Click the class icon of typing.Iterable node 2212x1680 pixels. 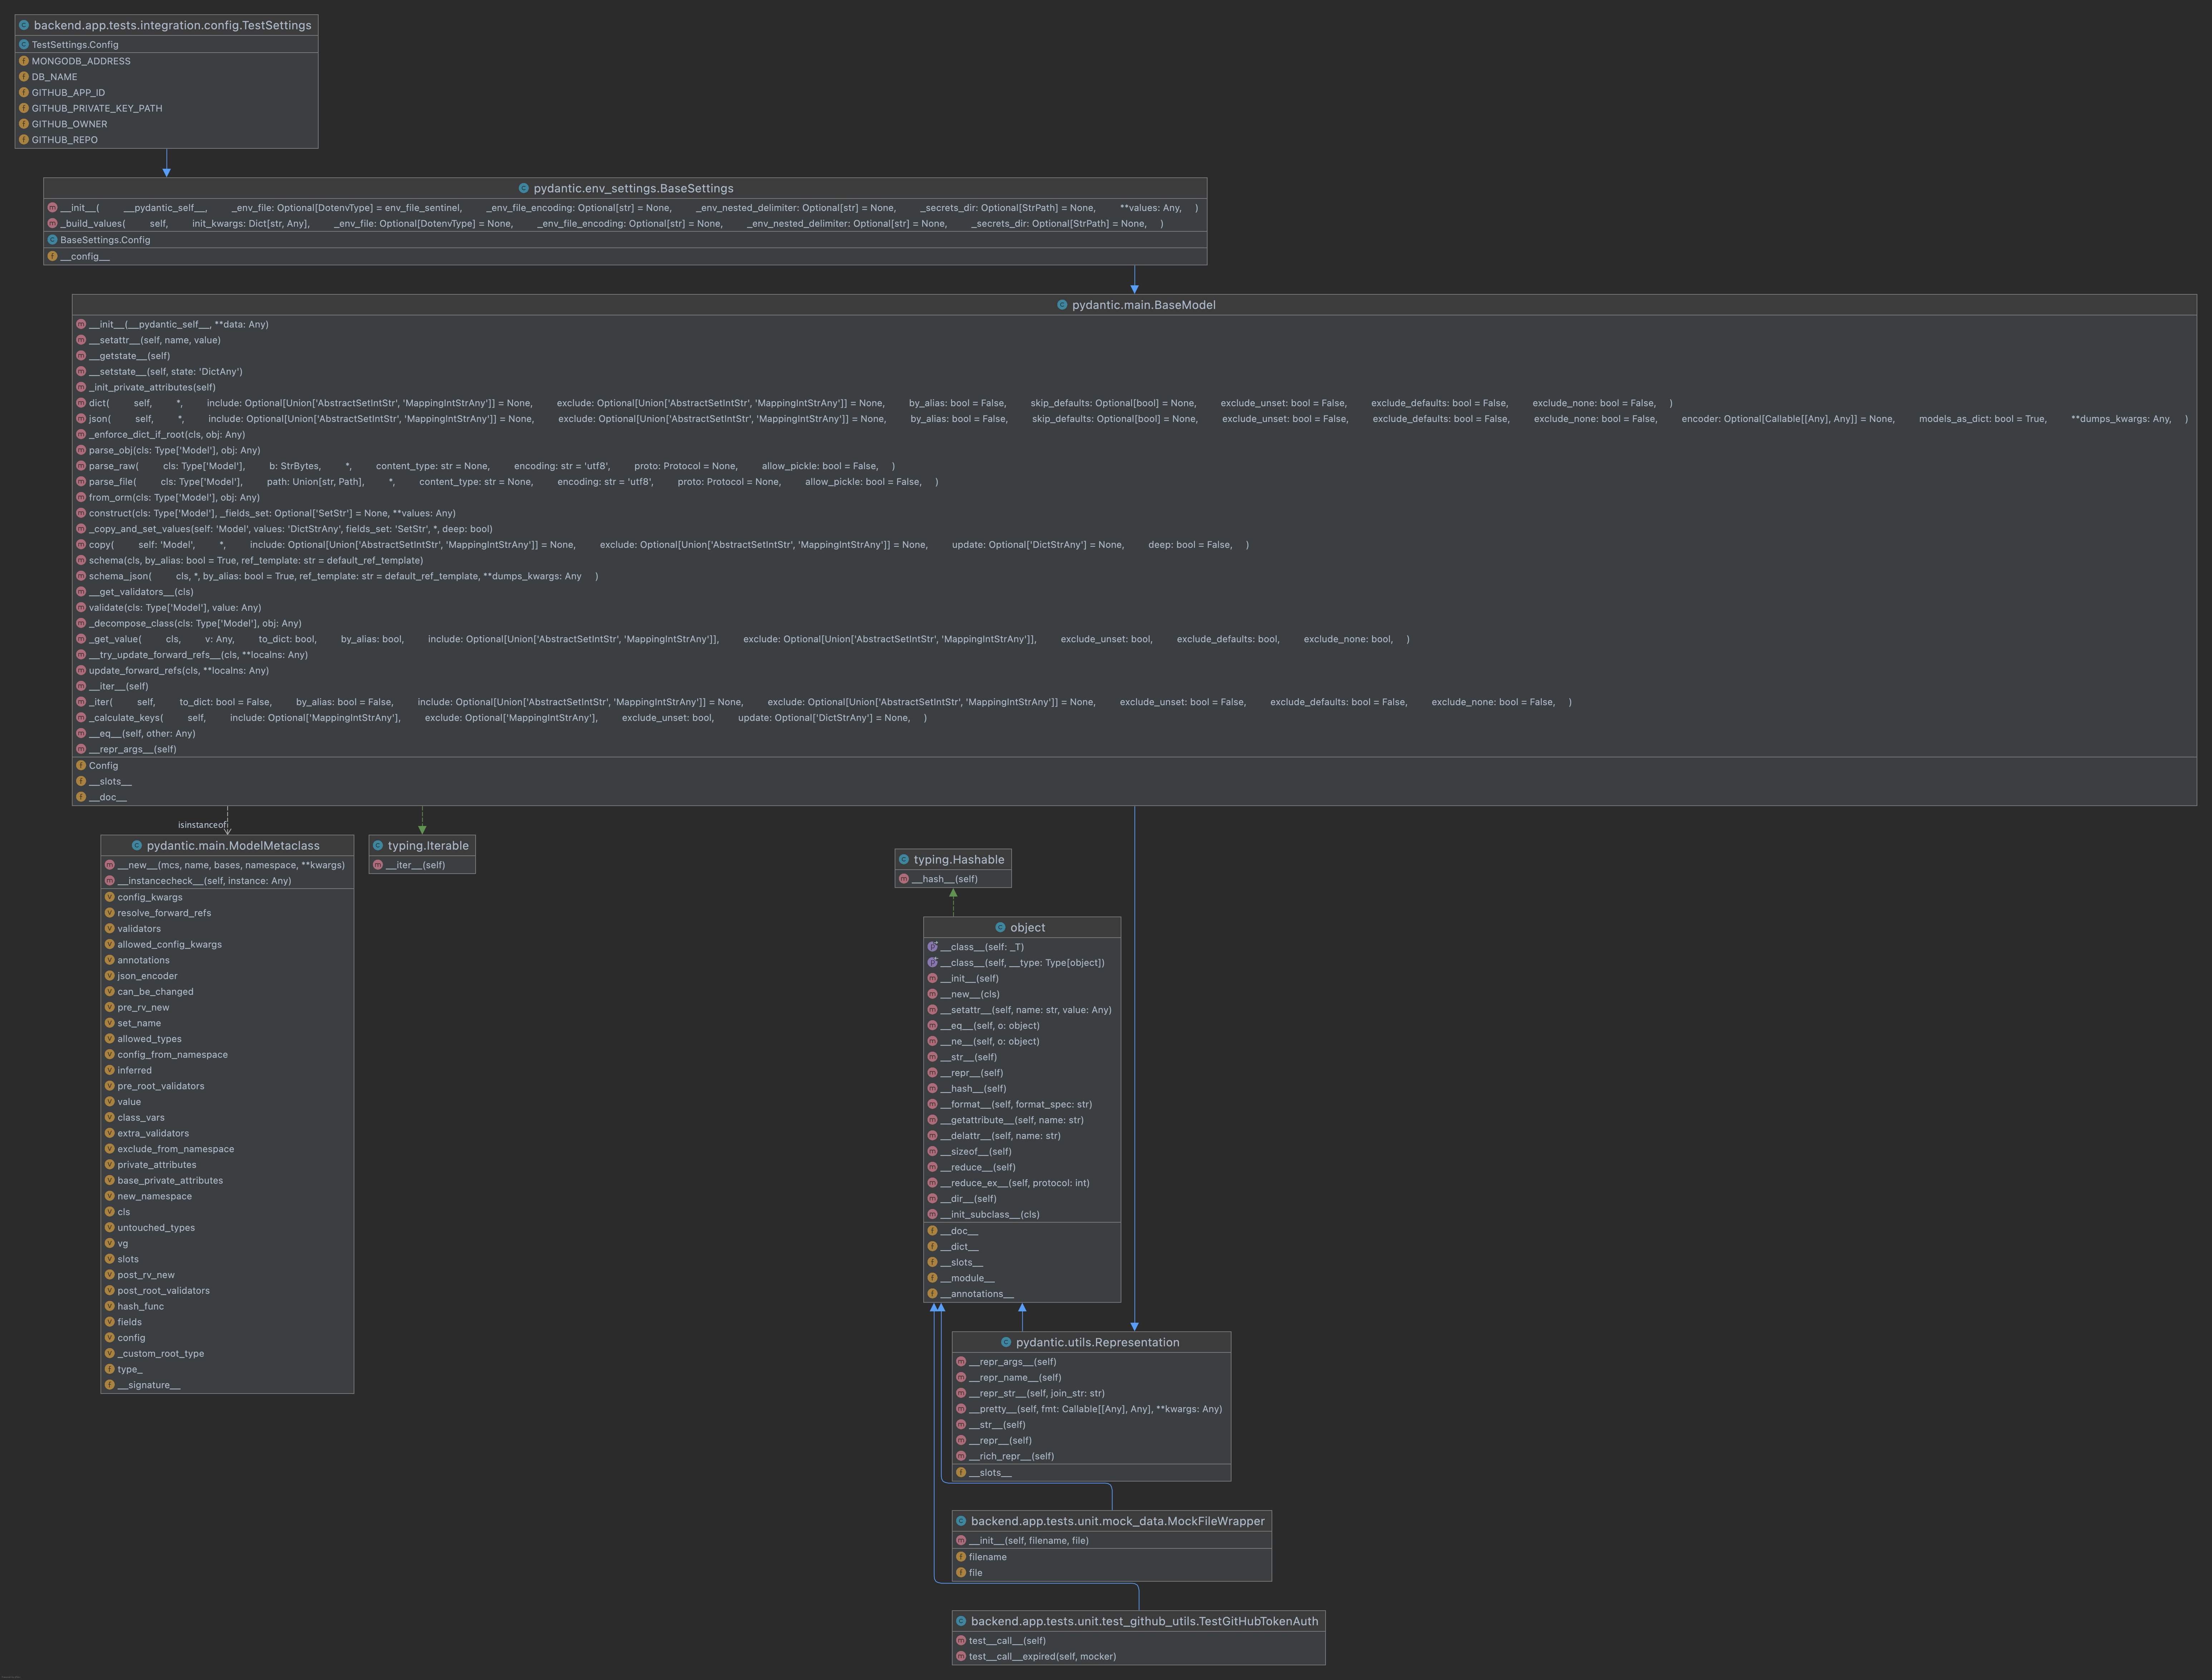pos(378,846)
